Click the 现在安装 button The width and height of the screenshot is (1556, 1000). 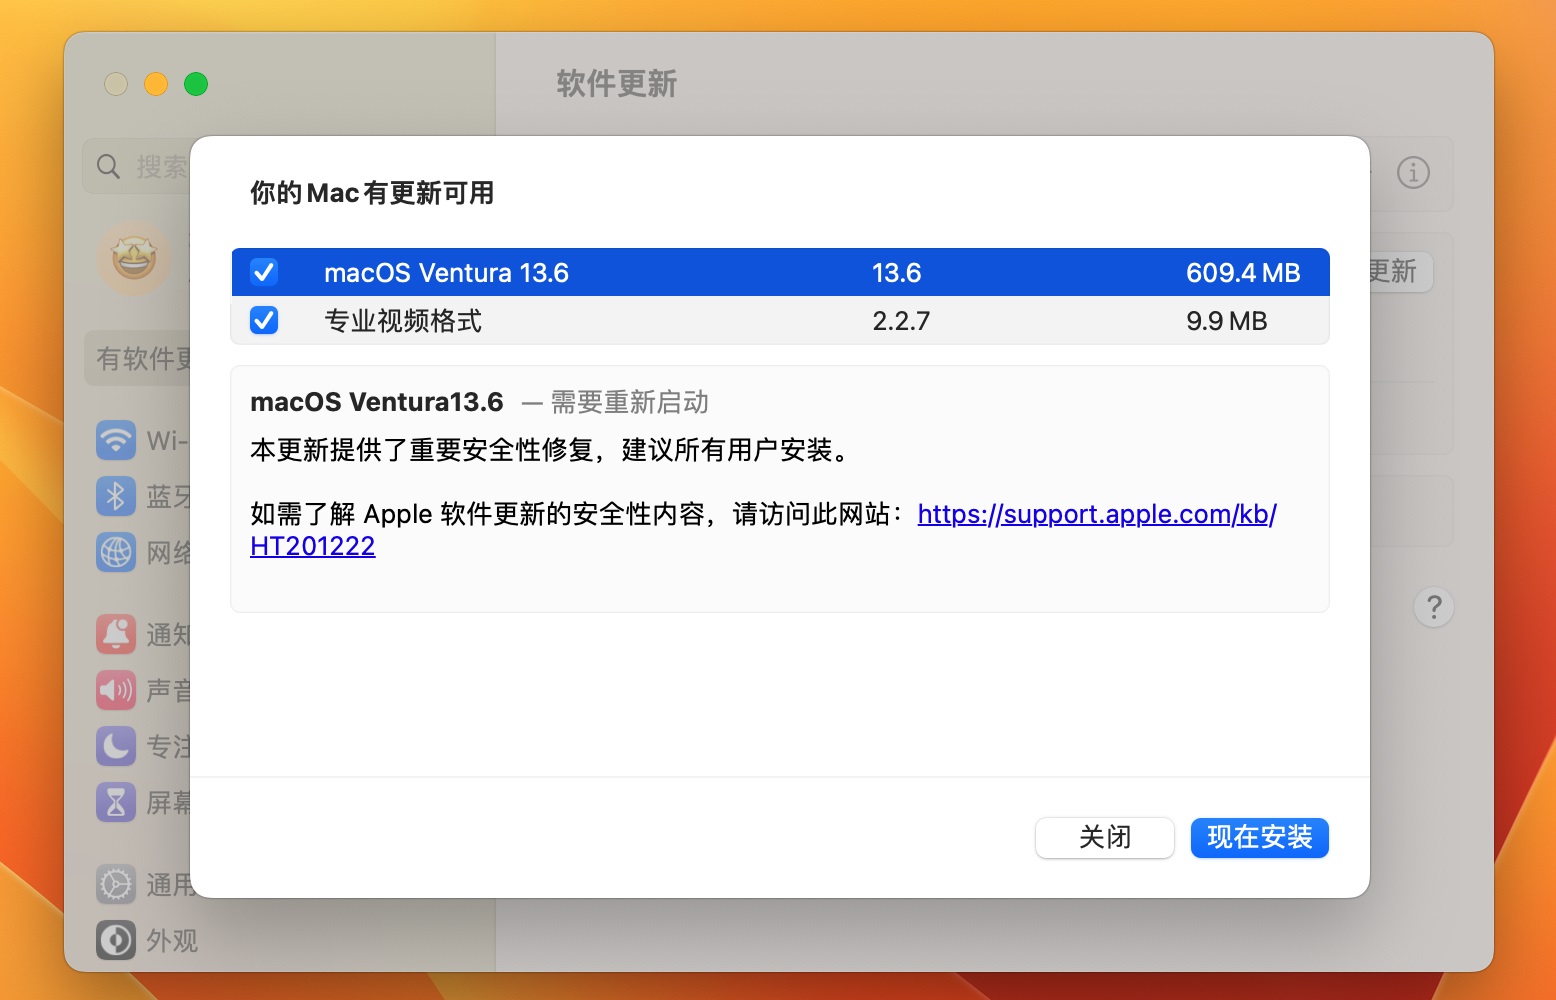1259,838
